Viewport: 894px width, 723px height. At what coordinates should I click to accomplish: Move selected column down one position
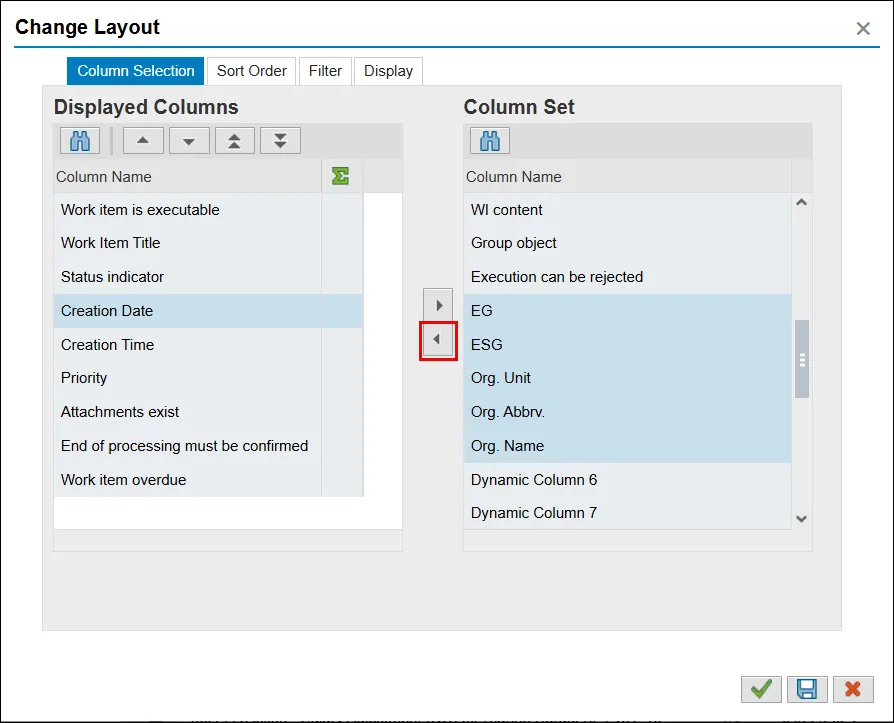[x=189, y=141]
